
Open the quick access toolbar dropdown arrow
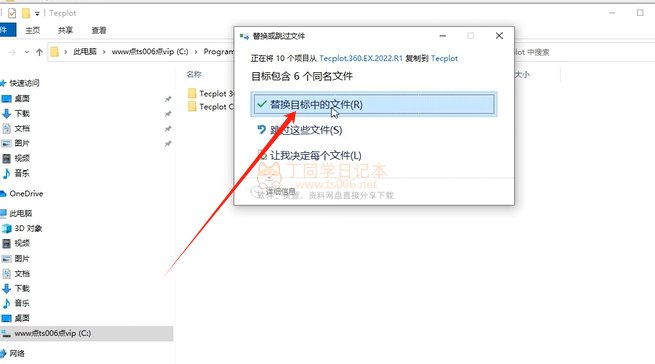coord(37,14)
